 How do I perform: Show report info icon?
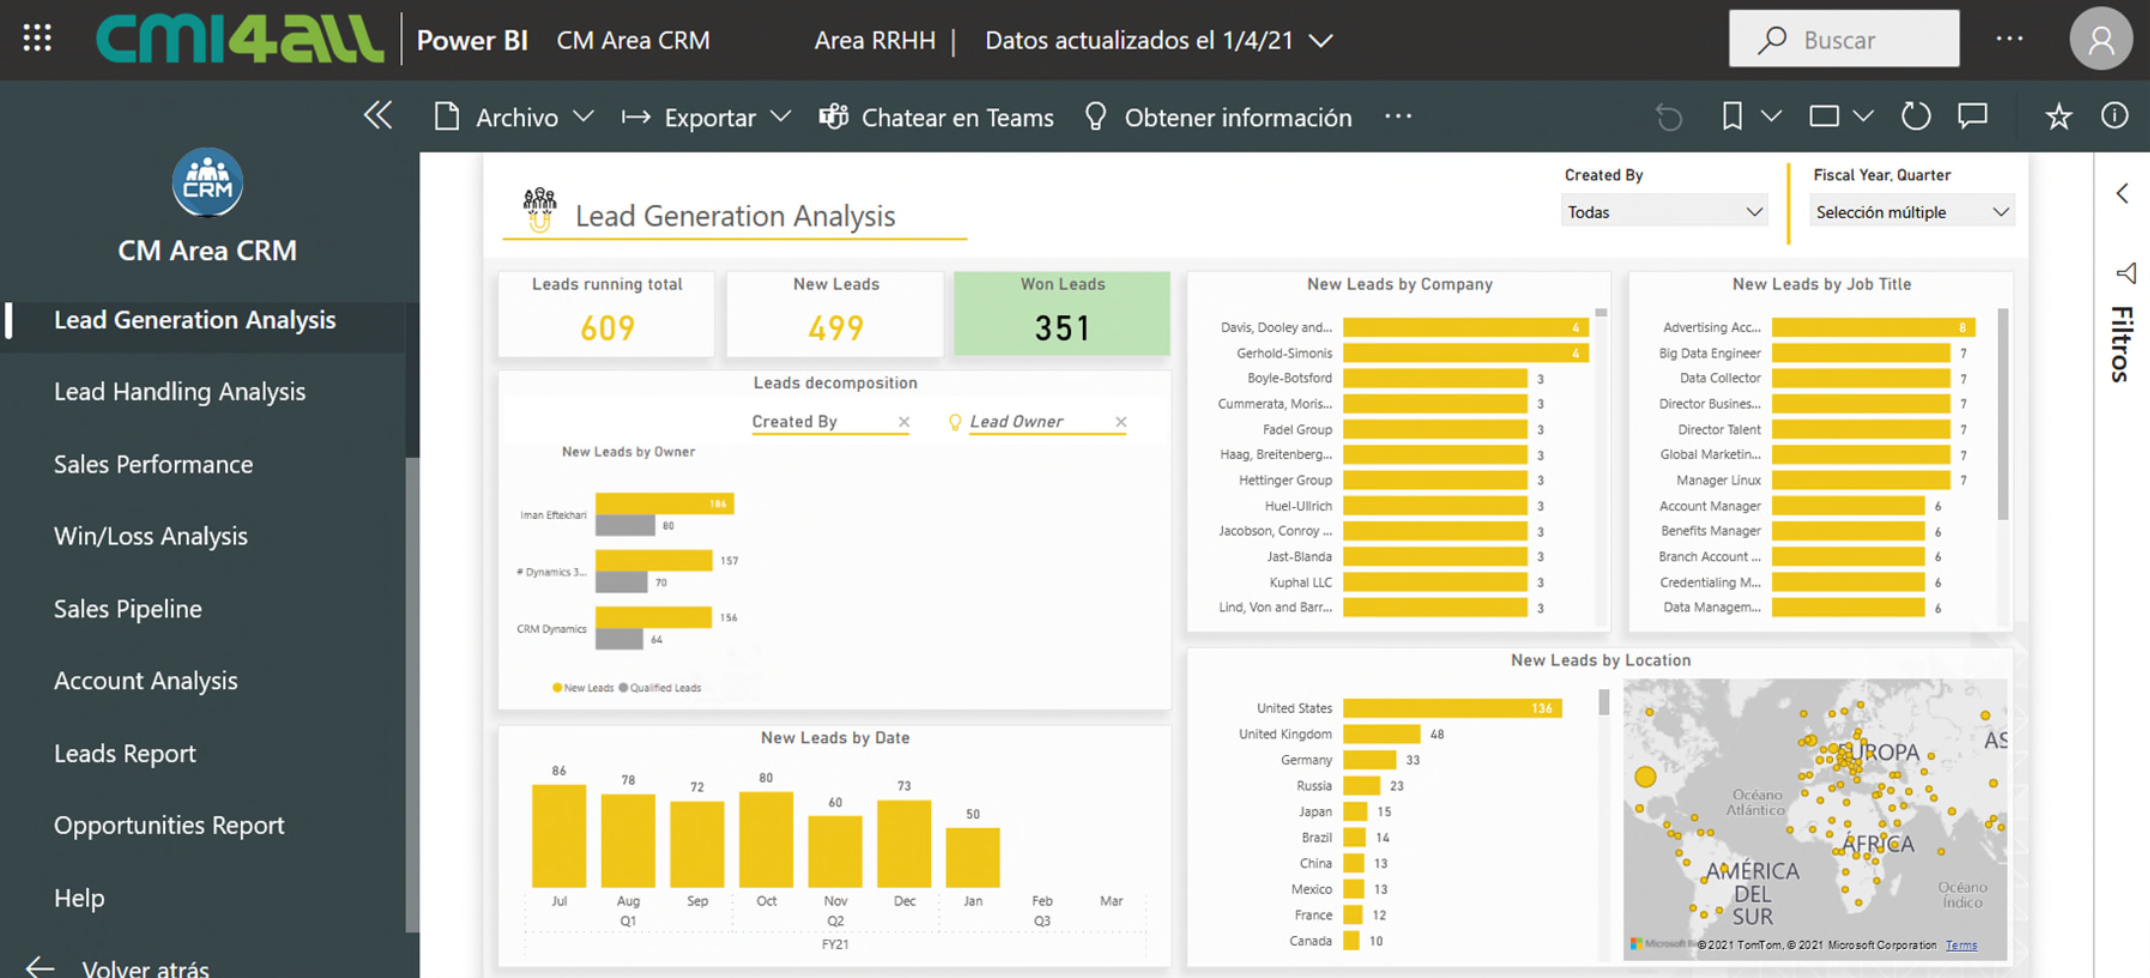[2114, 117]
